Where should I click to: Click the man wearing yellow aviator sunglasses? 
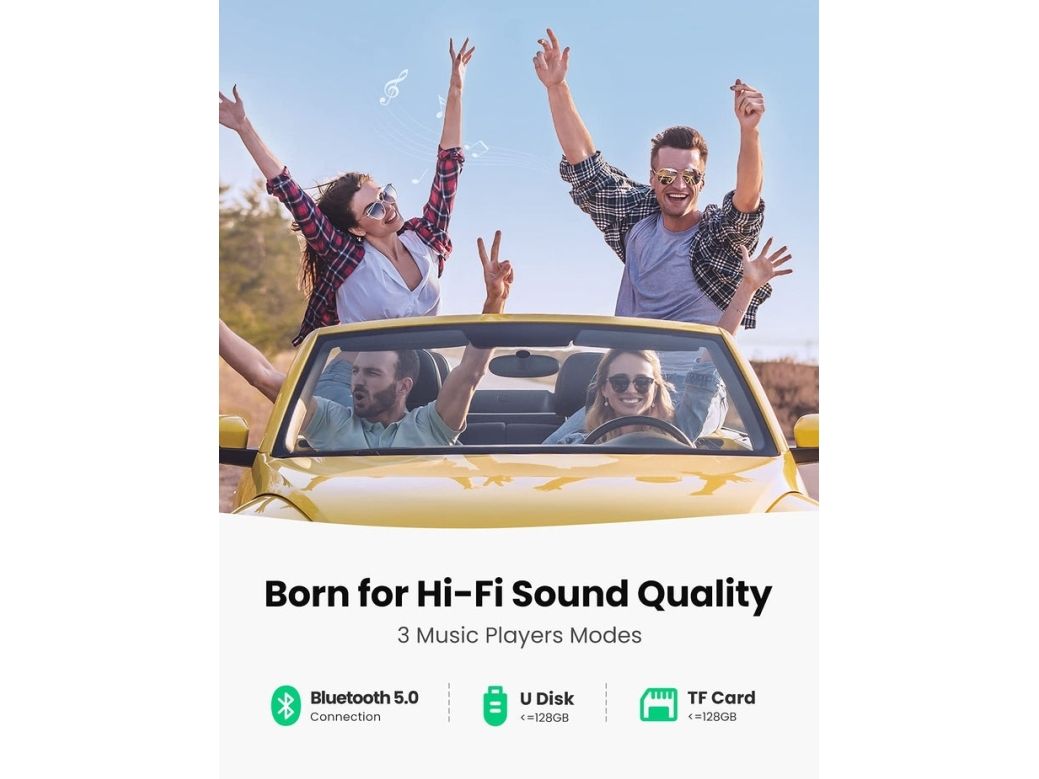tap(666, 212)
